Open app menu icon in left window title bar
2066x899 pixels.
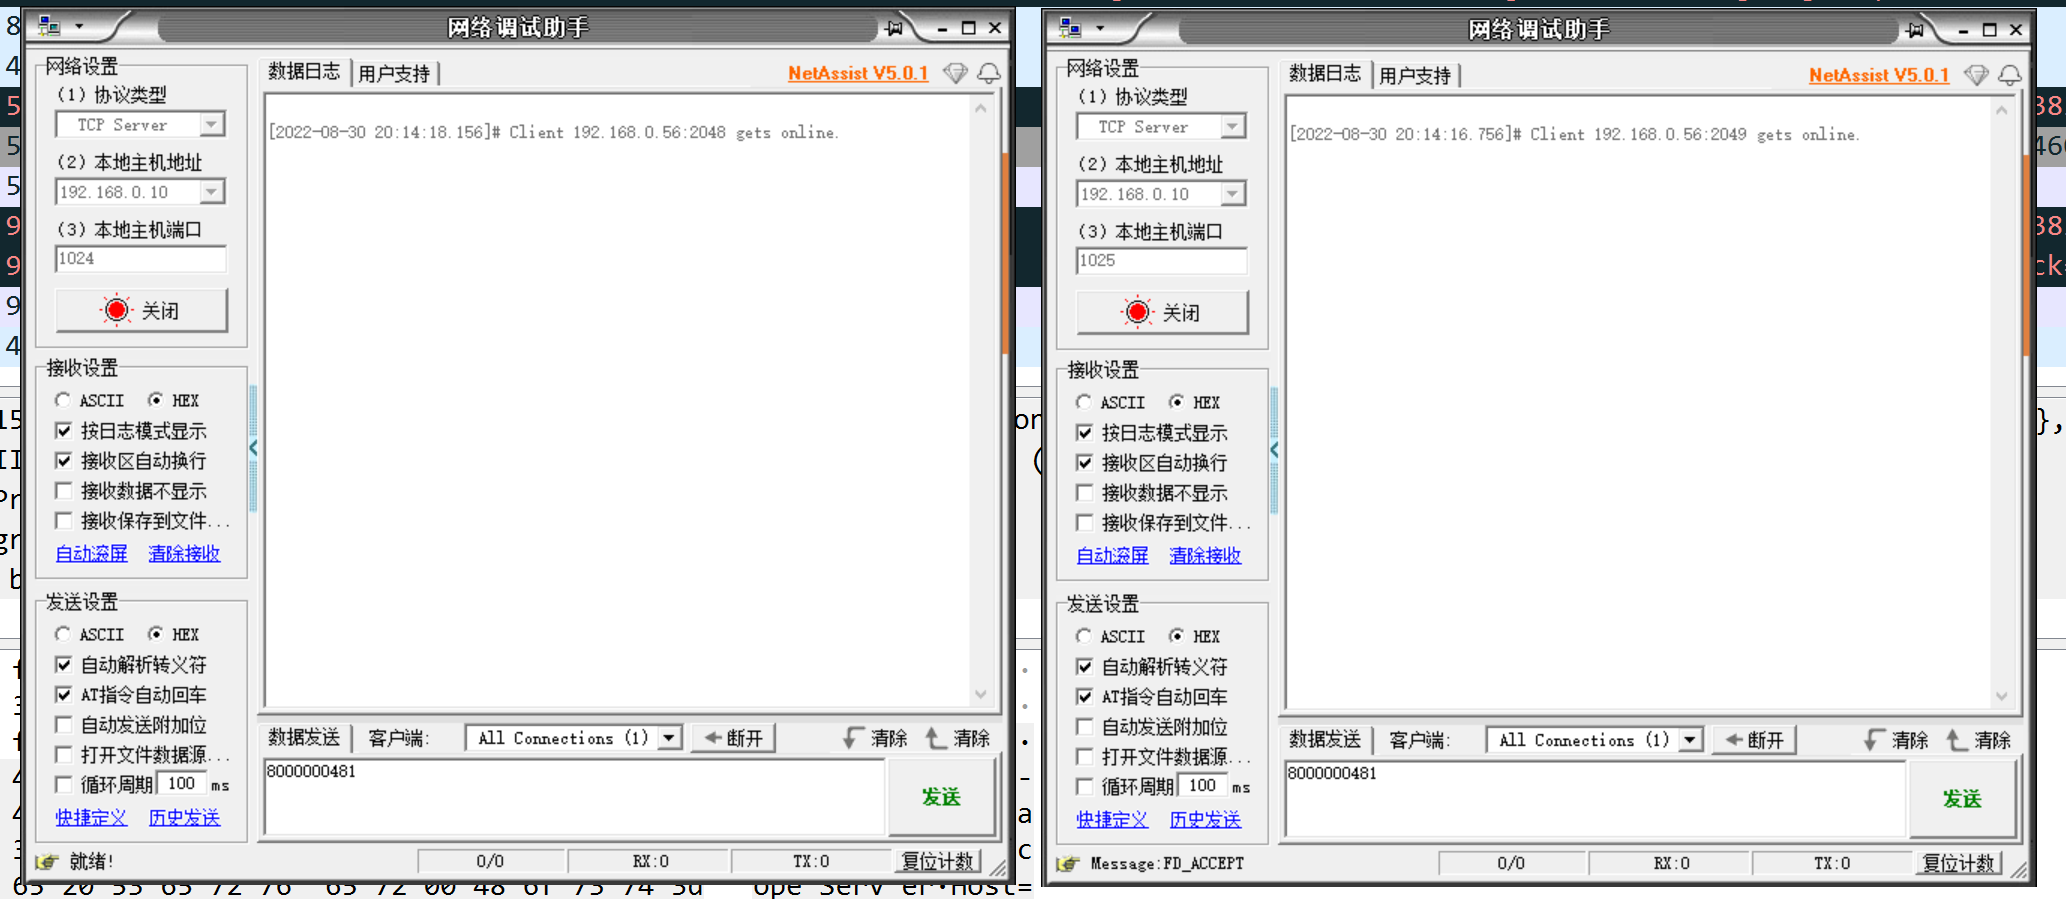[50, 27]
